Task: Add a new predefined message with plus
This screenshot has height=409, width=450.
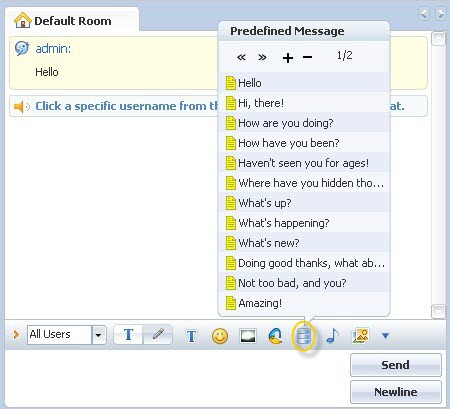Action: [x=288, y=58]
